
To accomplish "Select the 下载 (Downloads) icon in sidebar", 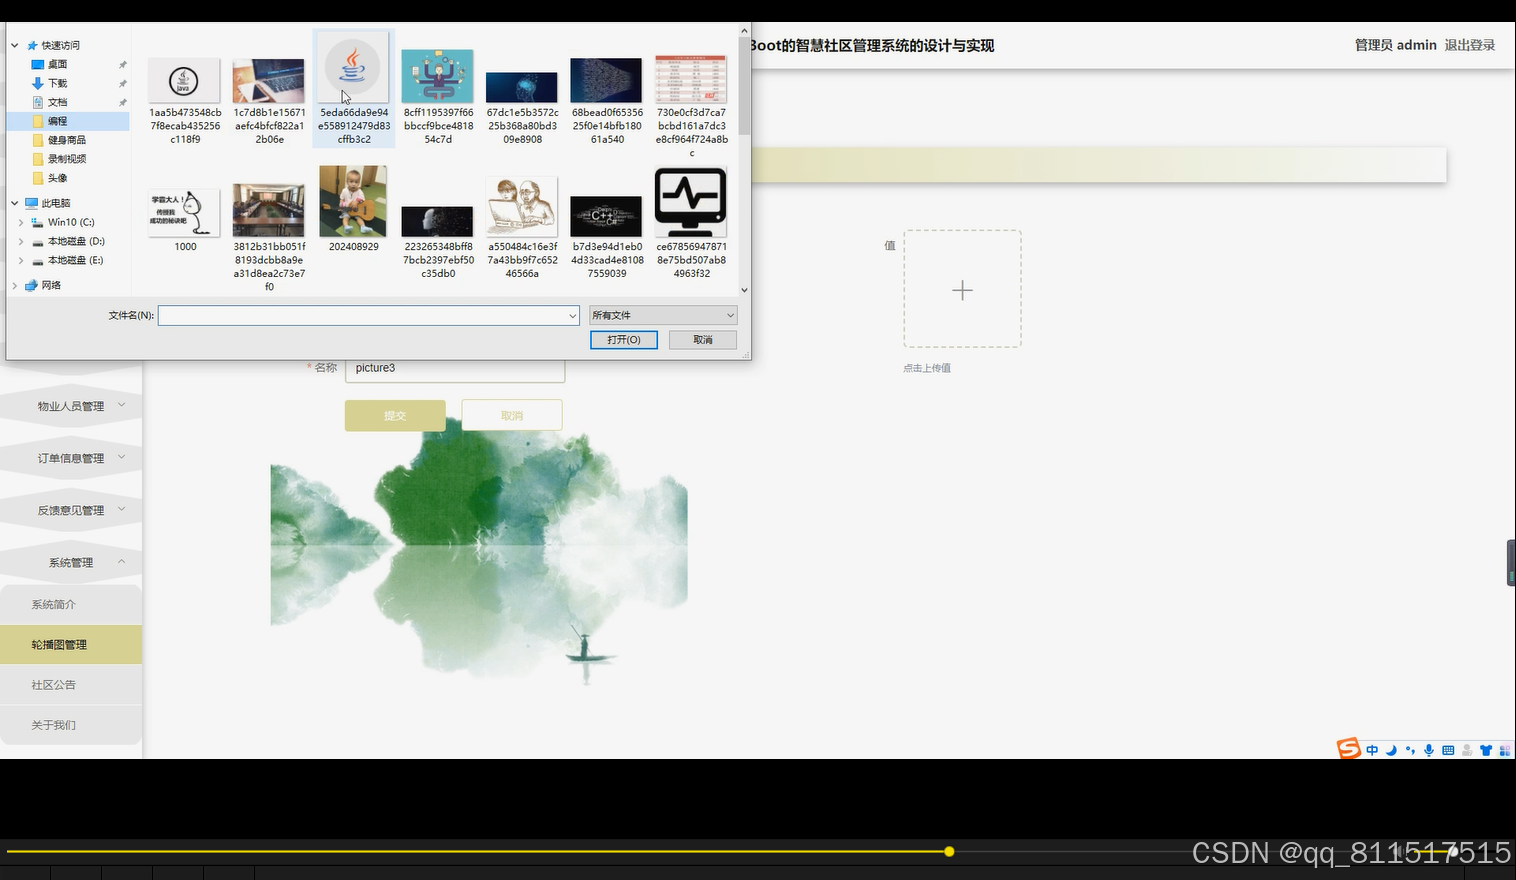I will click(36, 83).
